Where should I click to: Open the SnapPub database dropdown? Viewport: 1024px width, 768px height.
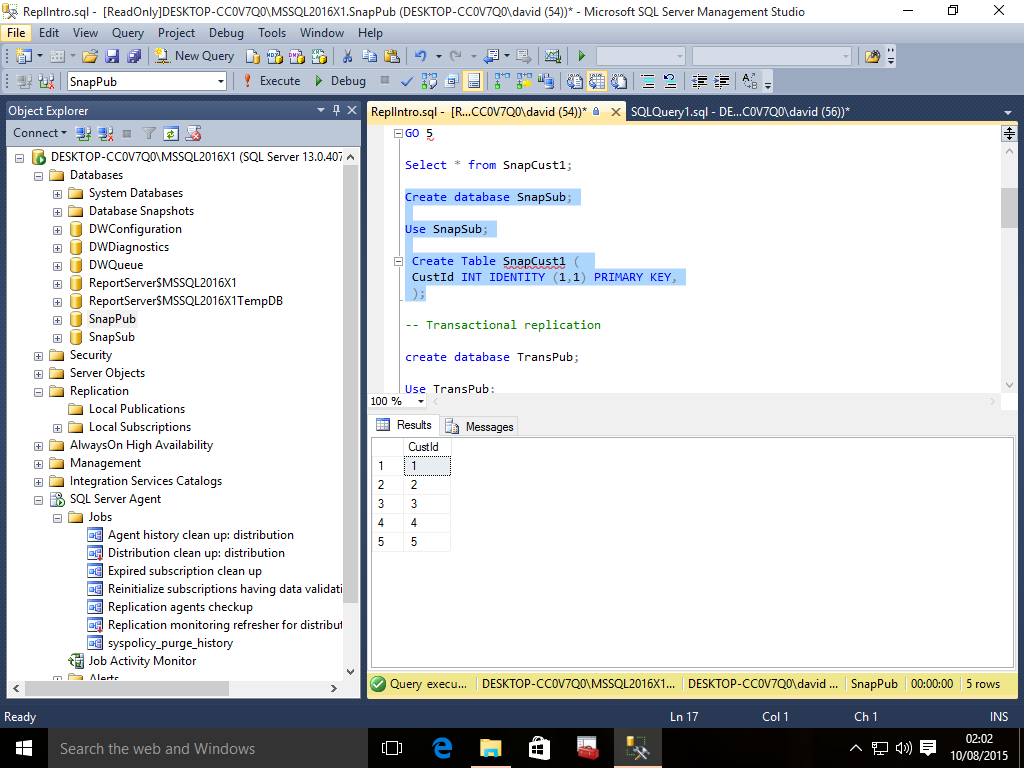pyautogui.click(x=220, y=81)
